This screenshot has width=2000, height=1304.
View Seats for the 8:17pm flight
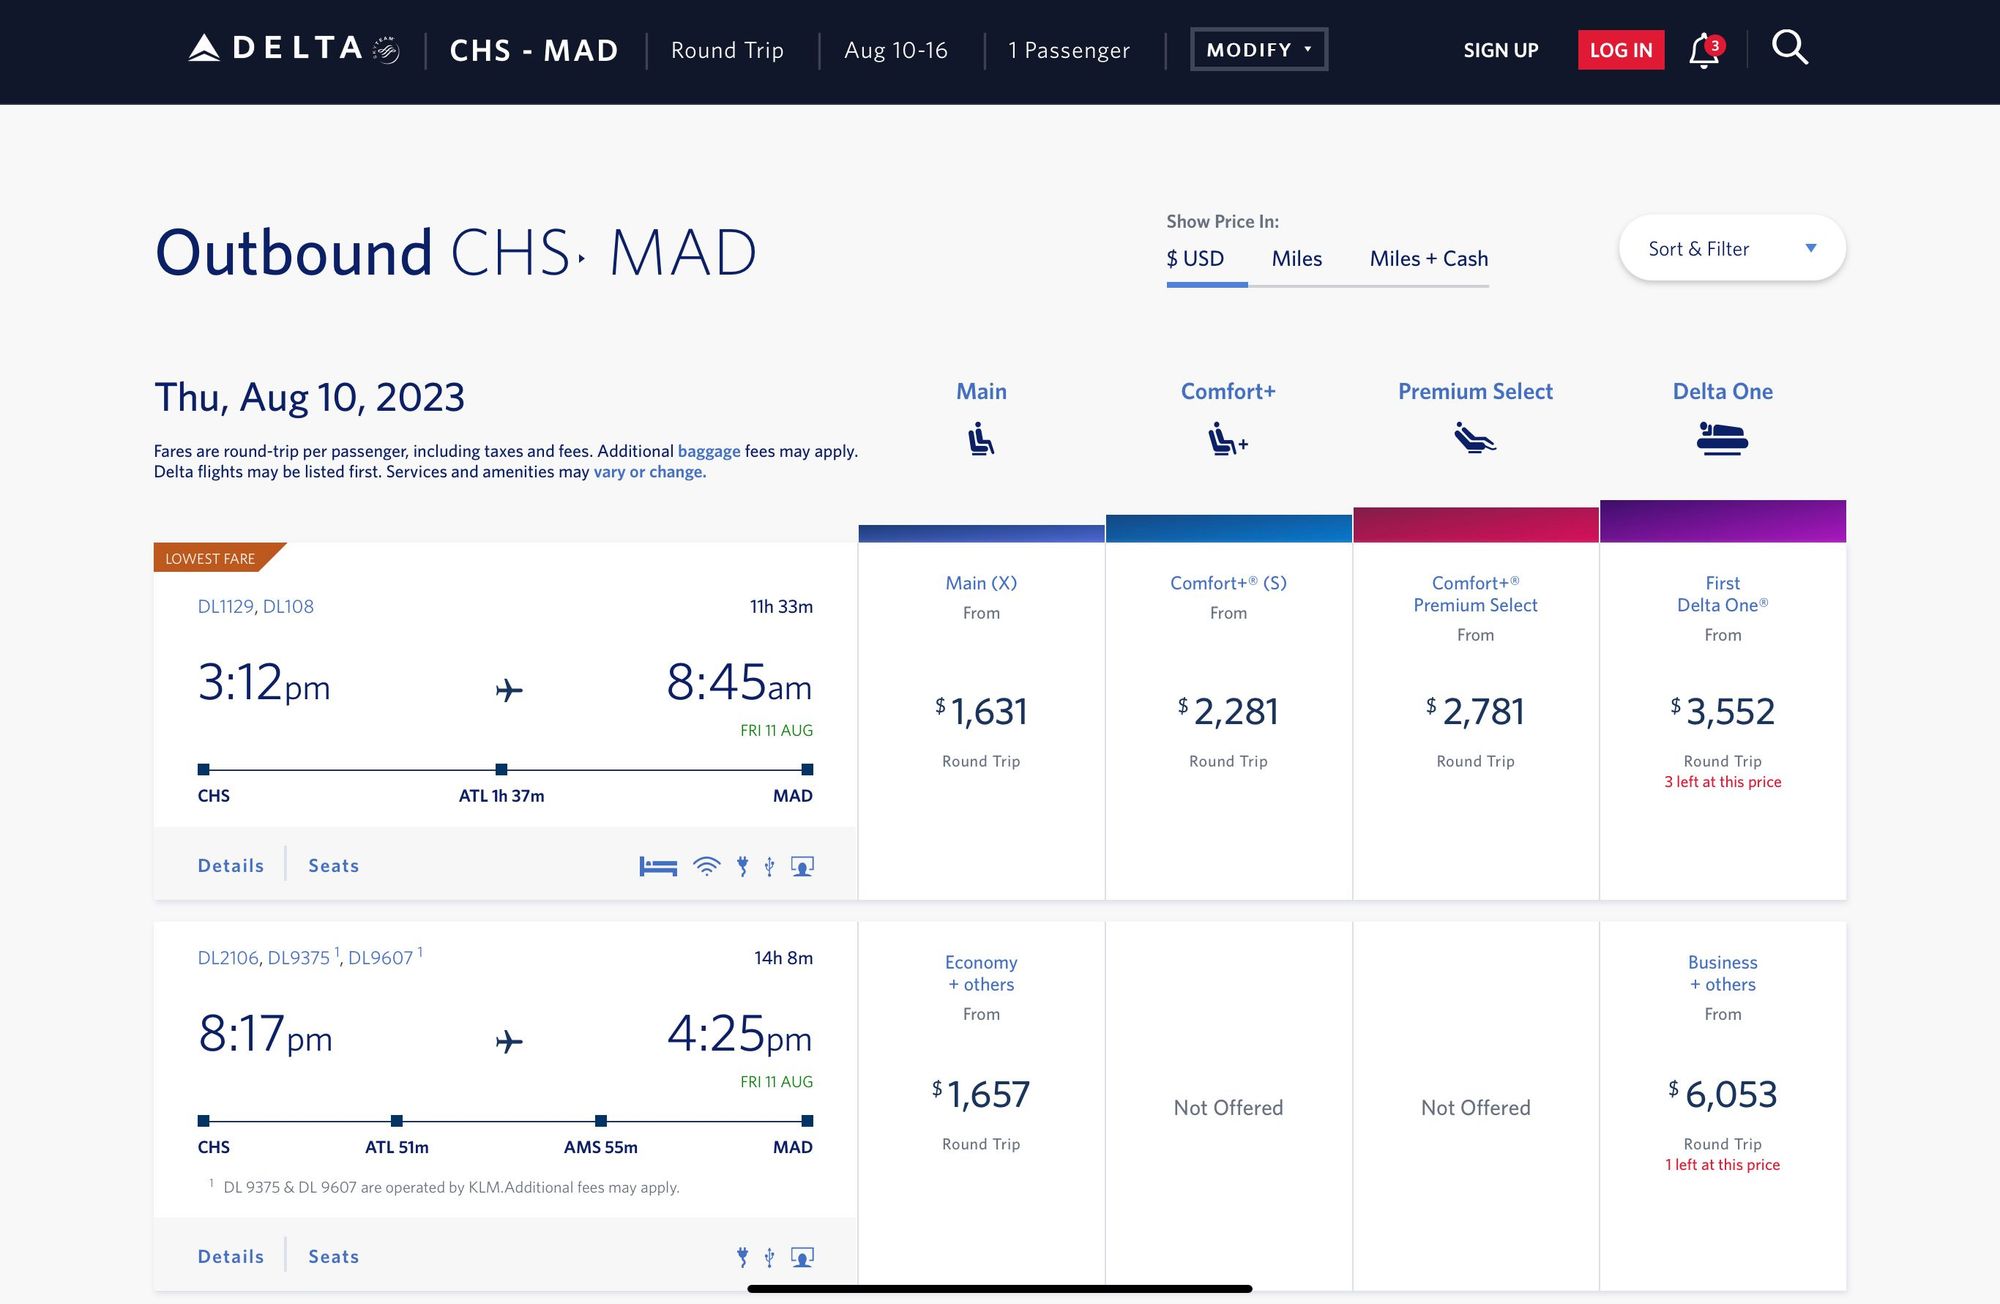[333, 1257]
